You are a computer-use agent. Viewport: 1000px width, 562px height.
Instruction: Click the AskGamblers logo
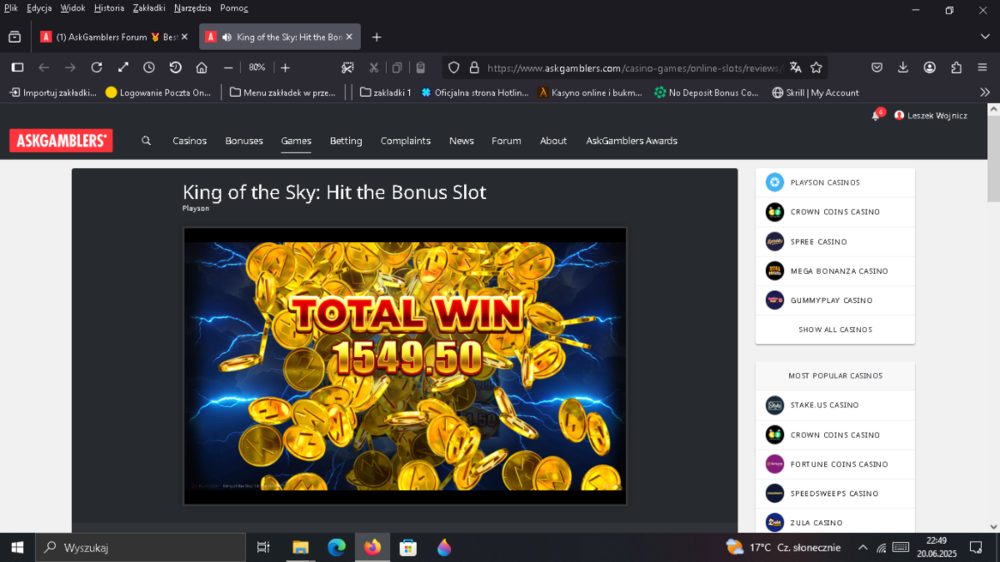pyautogui.click(x=61, y=140)
